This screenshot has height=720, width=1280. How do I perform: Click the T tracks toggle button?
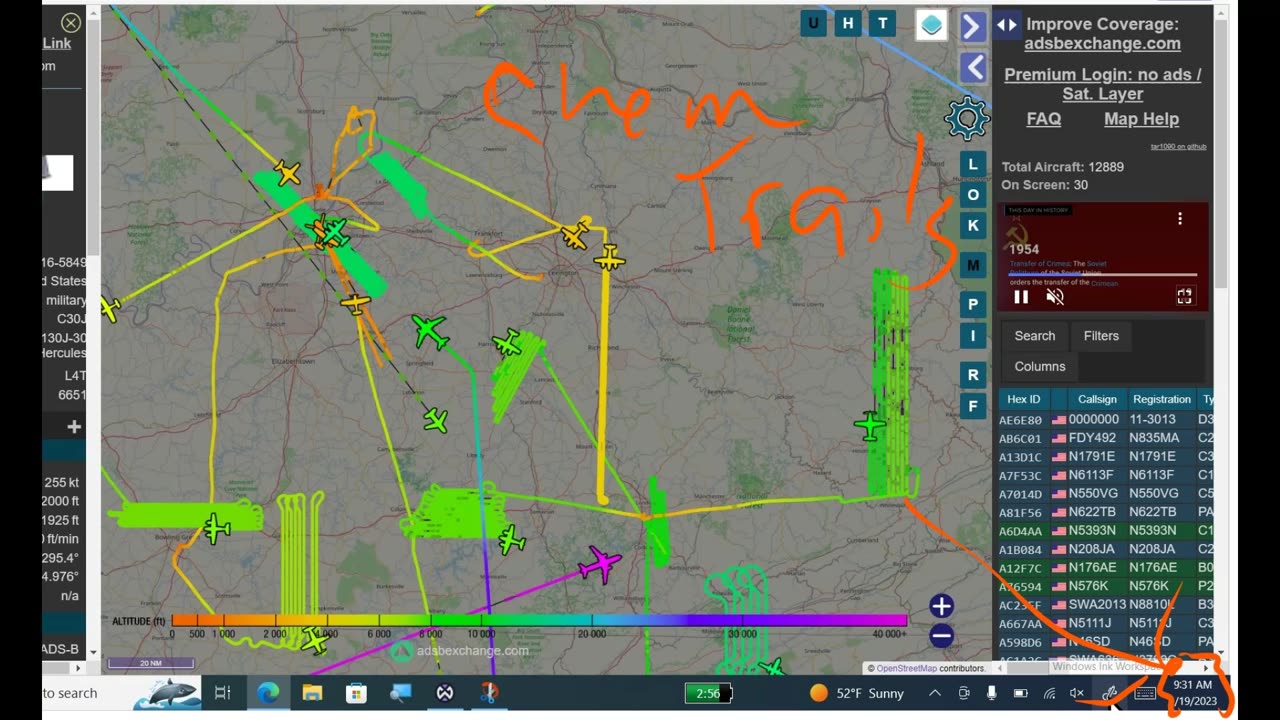pos(882,23)
